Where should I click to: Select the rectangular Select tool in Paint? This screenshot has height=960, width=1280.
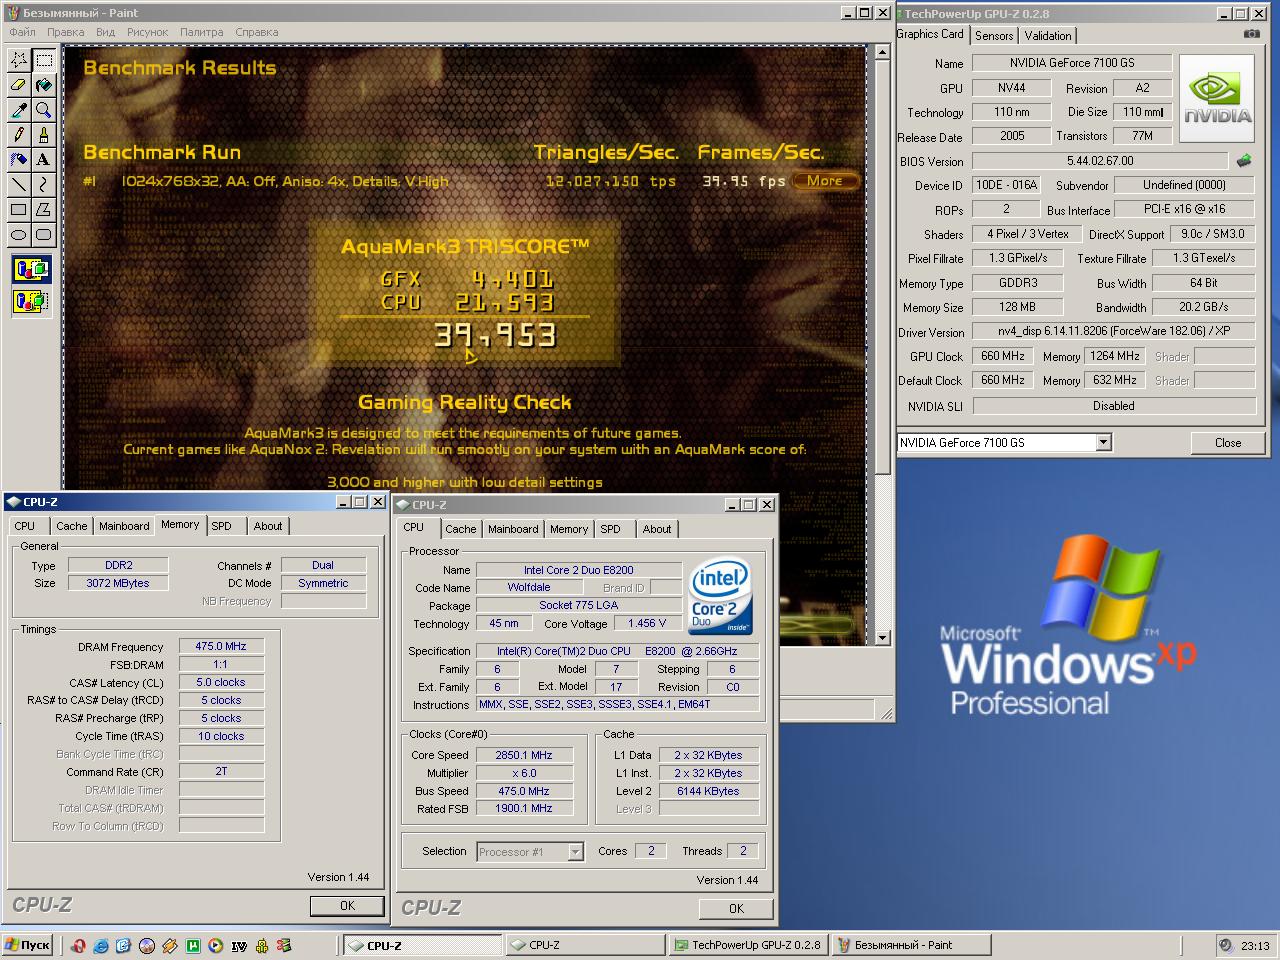pos(44,60)
